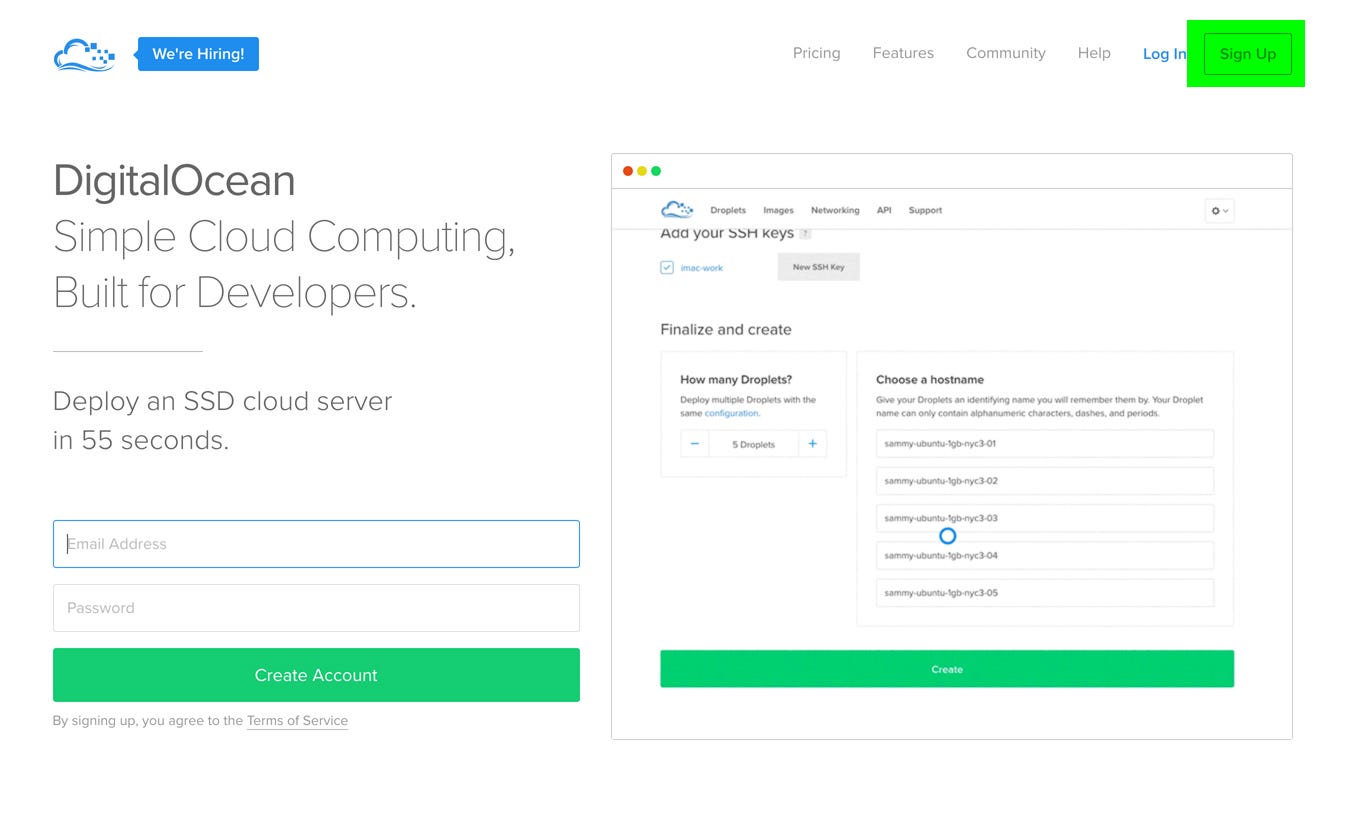Select Droplets tab in demo panel
Image resolution: width=1352 pixels, height=822 pixels.
[728, 210]
